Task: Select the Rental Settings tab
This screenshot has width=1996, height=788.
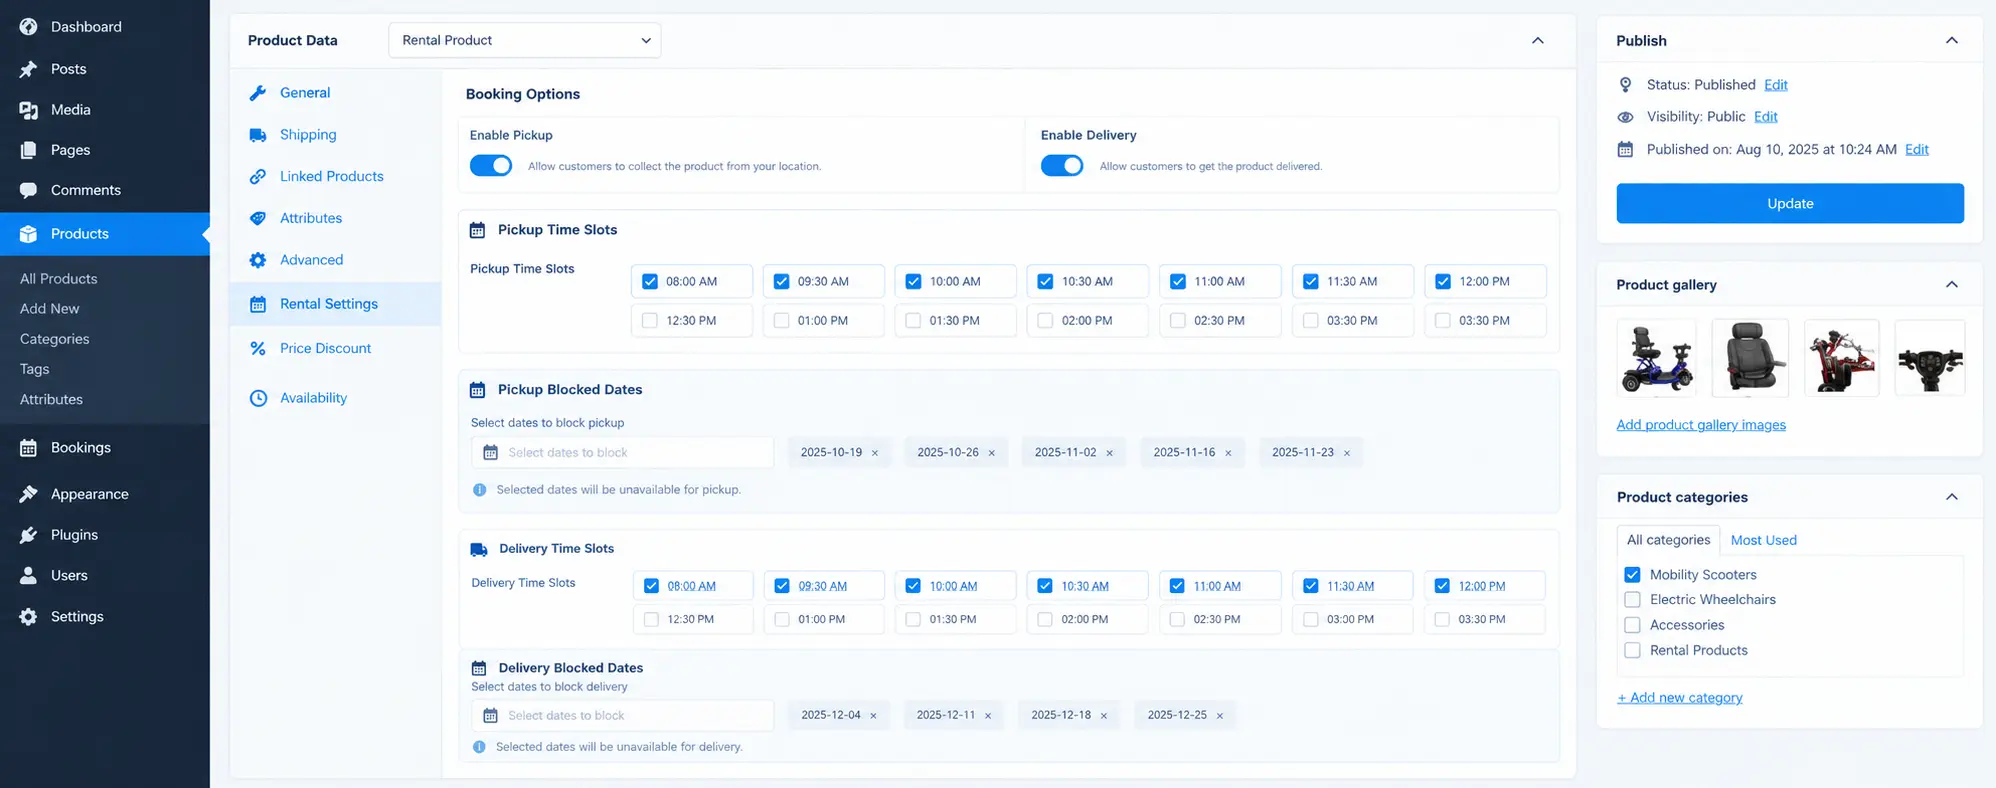Action: pos(336,304)
